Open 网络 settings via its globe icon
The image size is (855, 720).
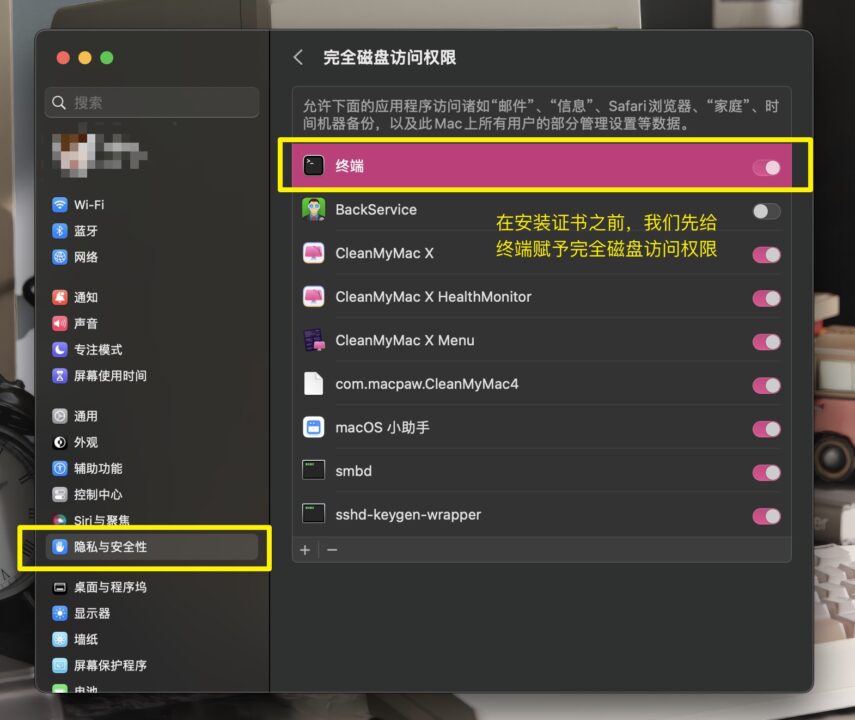tap(62, 257)
